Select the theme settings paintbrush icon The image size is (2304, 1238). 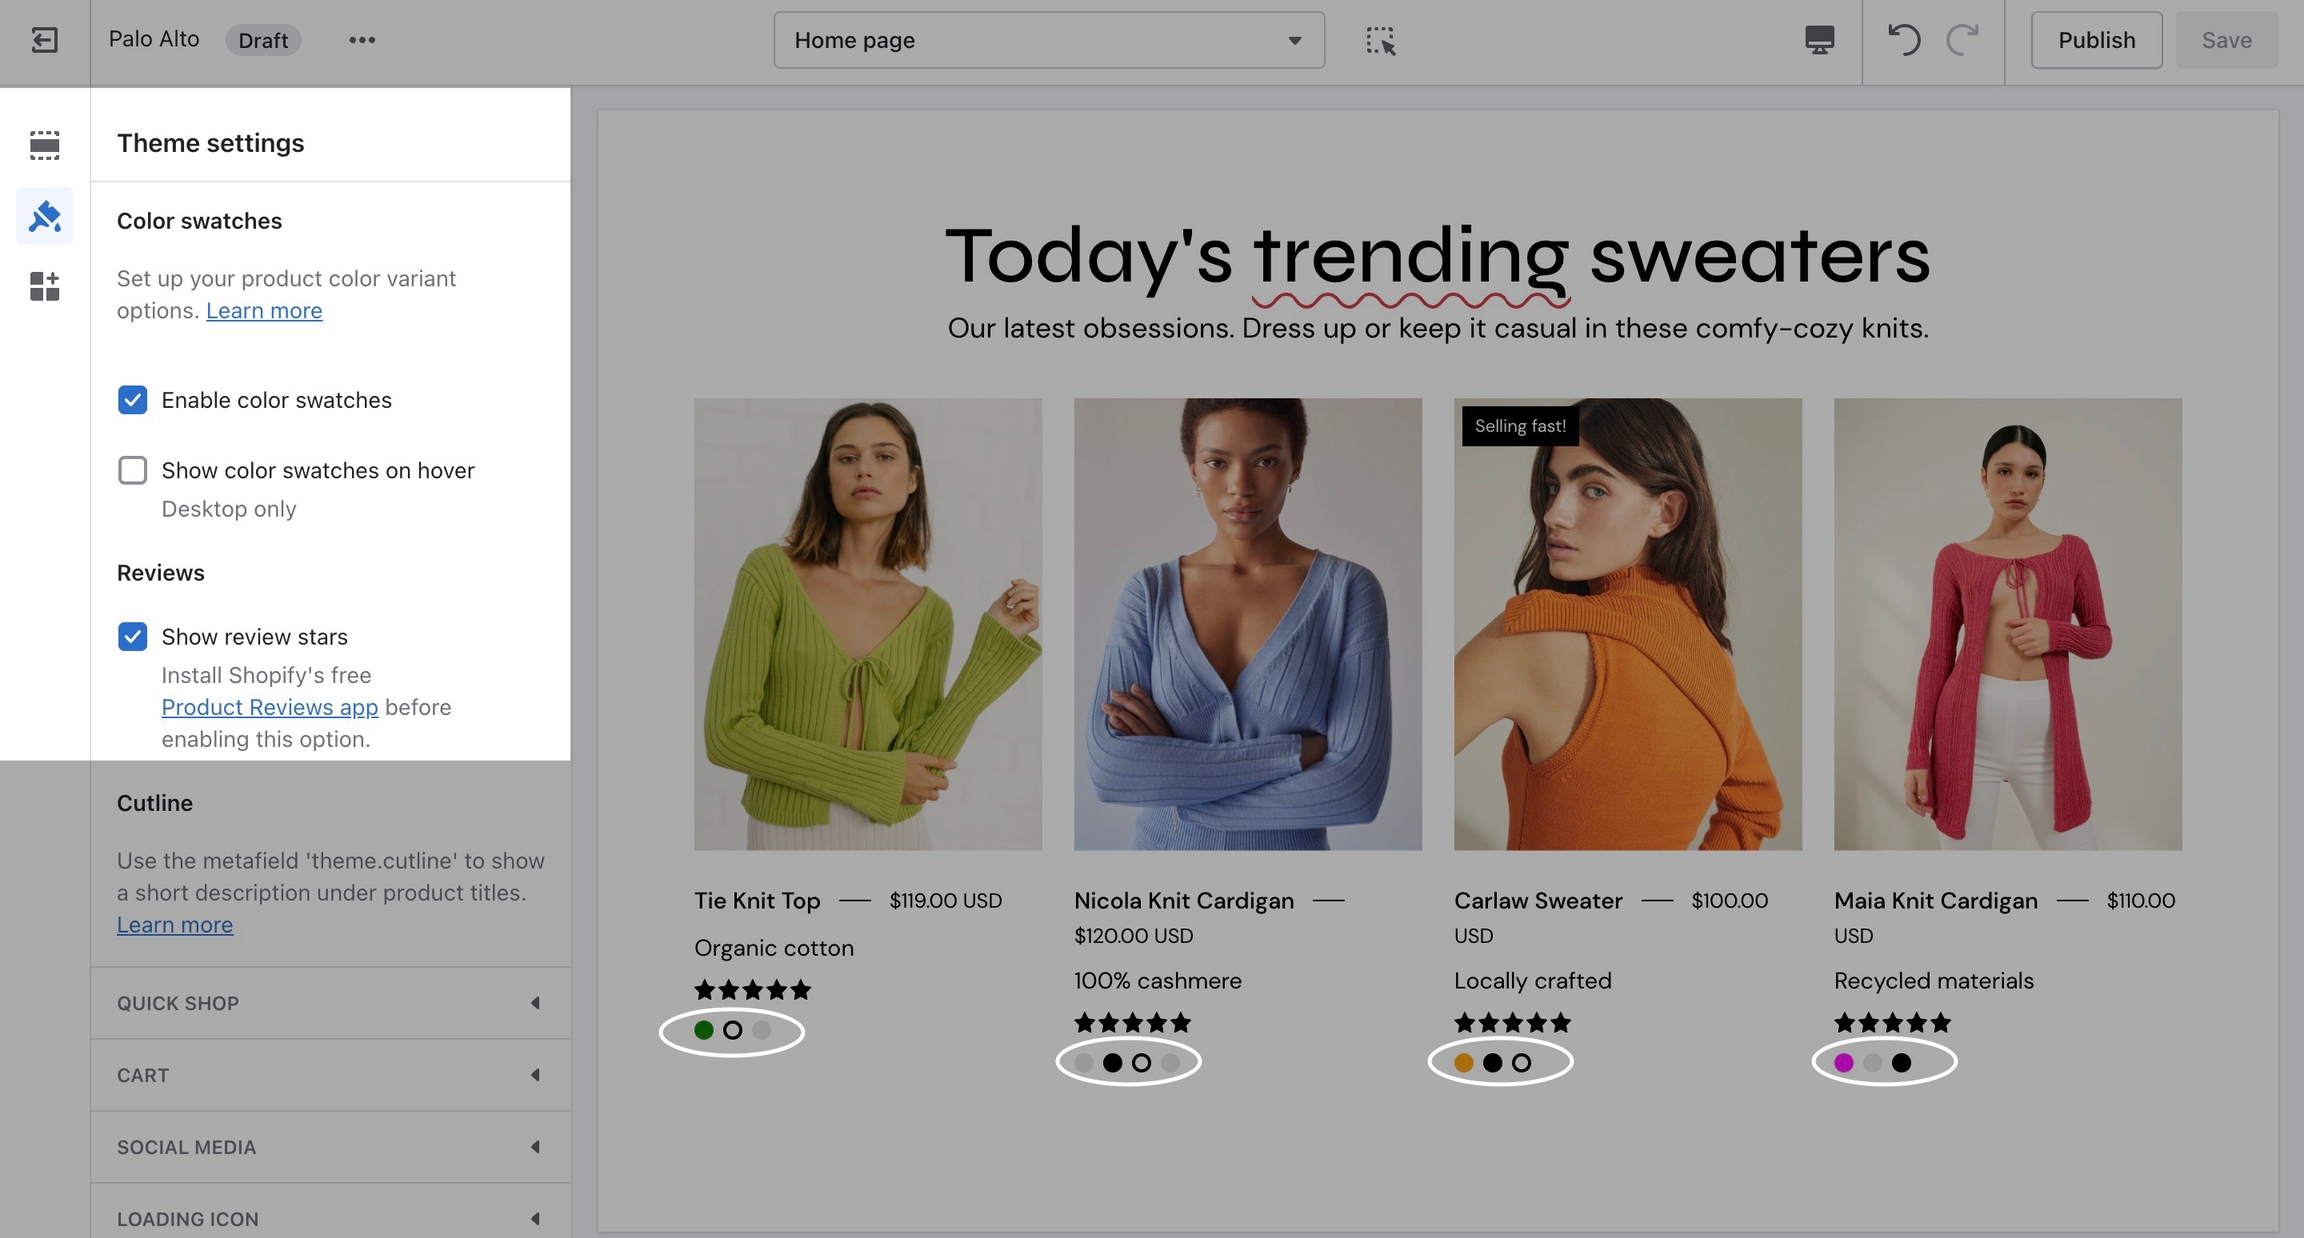coord(44,216)
